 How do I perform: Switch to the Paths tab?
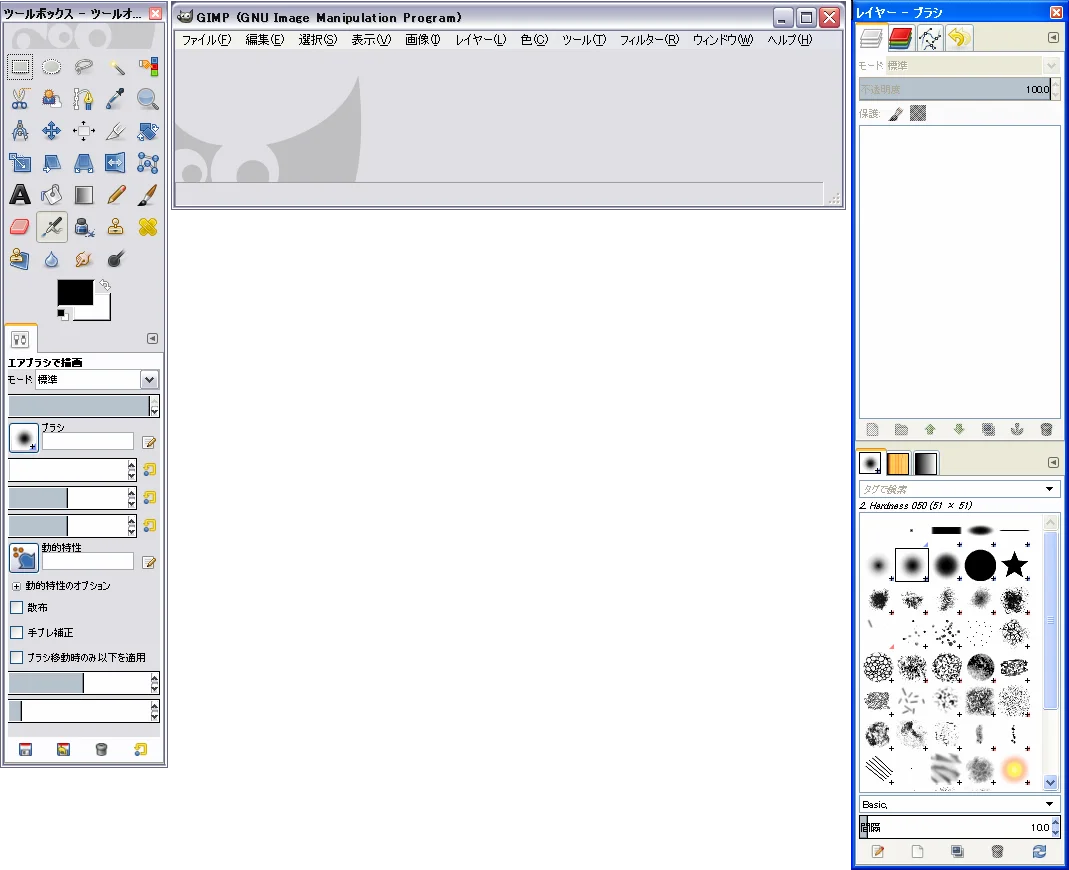[x=930, y=39]
